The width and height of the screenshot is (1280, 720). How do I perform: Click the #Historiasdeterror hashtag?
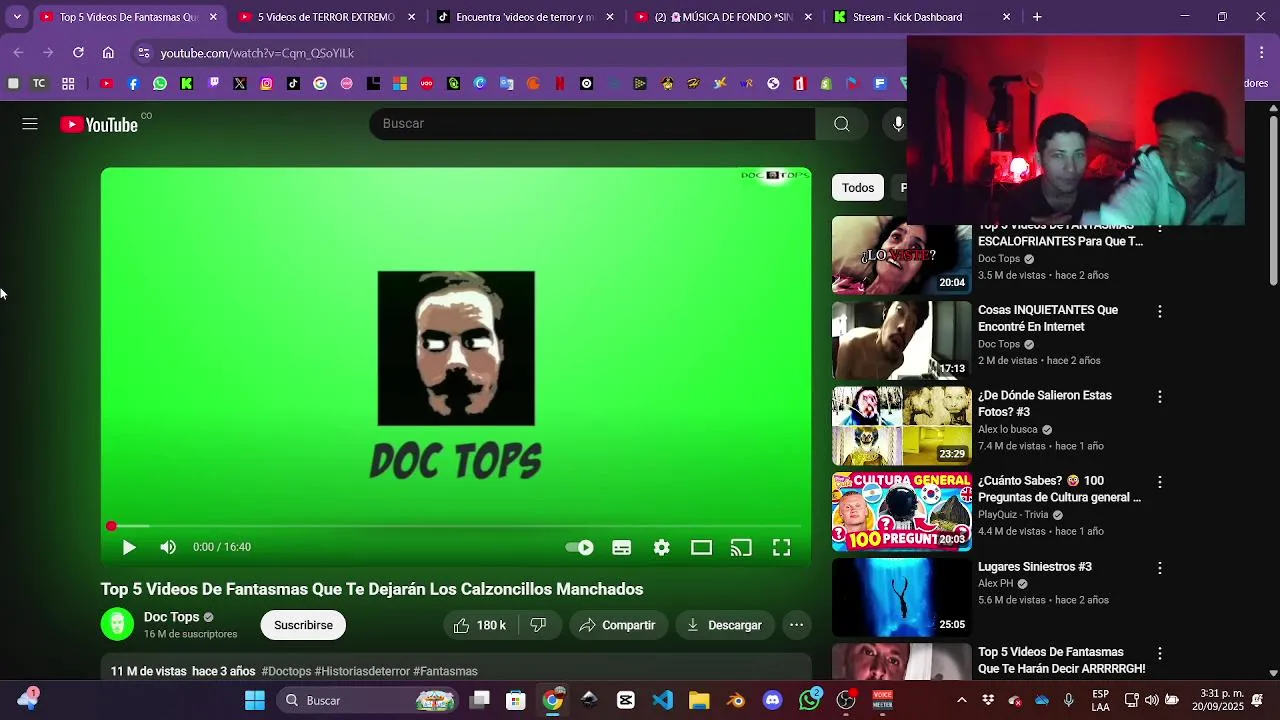pyautogui.click(x=362, y=671)
